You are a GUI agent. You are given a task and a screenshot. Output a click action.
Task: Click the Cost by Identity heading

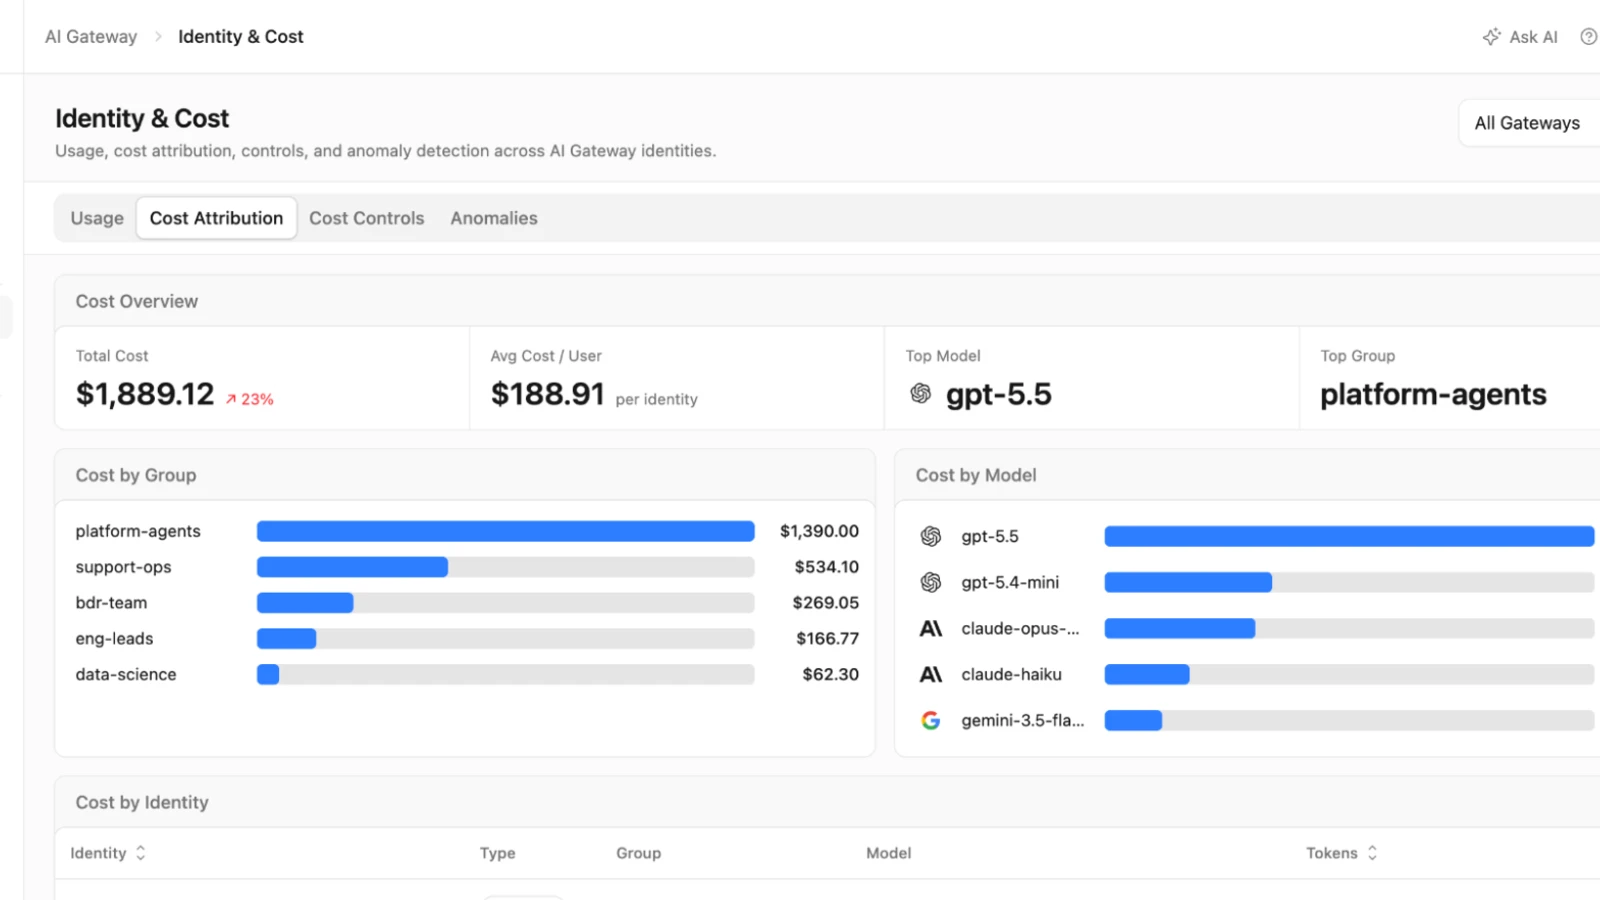coord(142,802)
